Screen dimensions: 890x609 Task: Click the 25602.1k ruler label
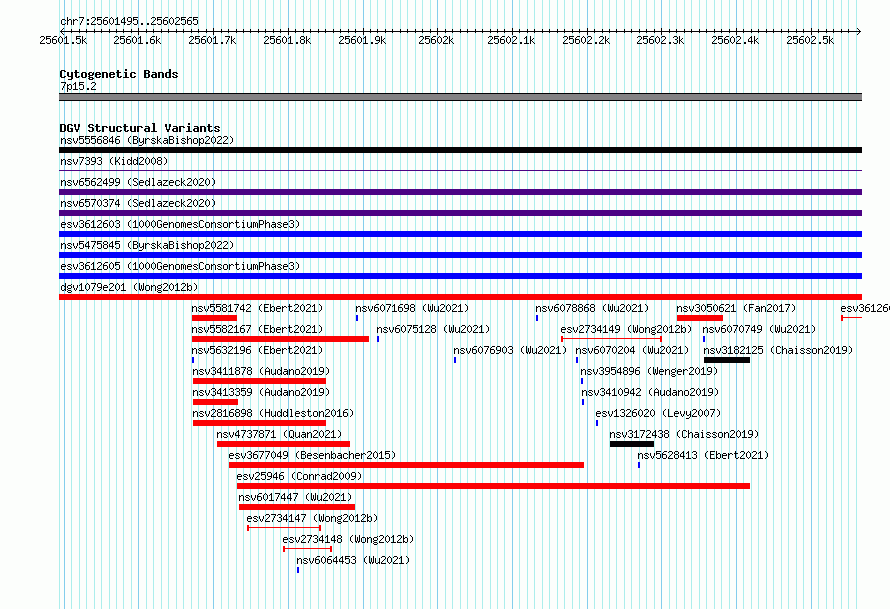coord(511,40)
